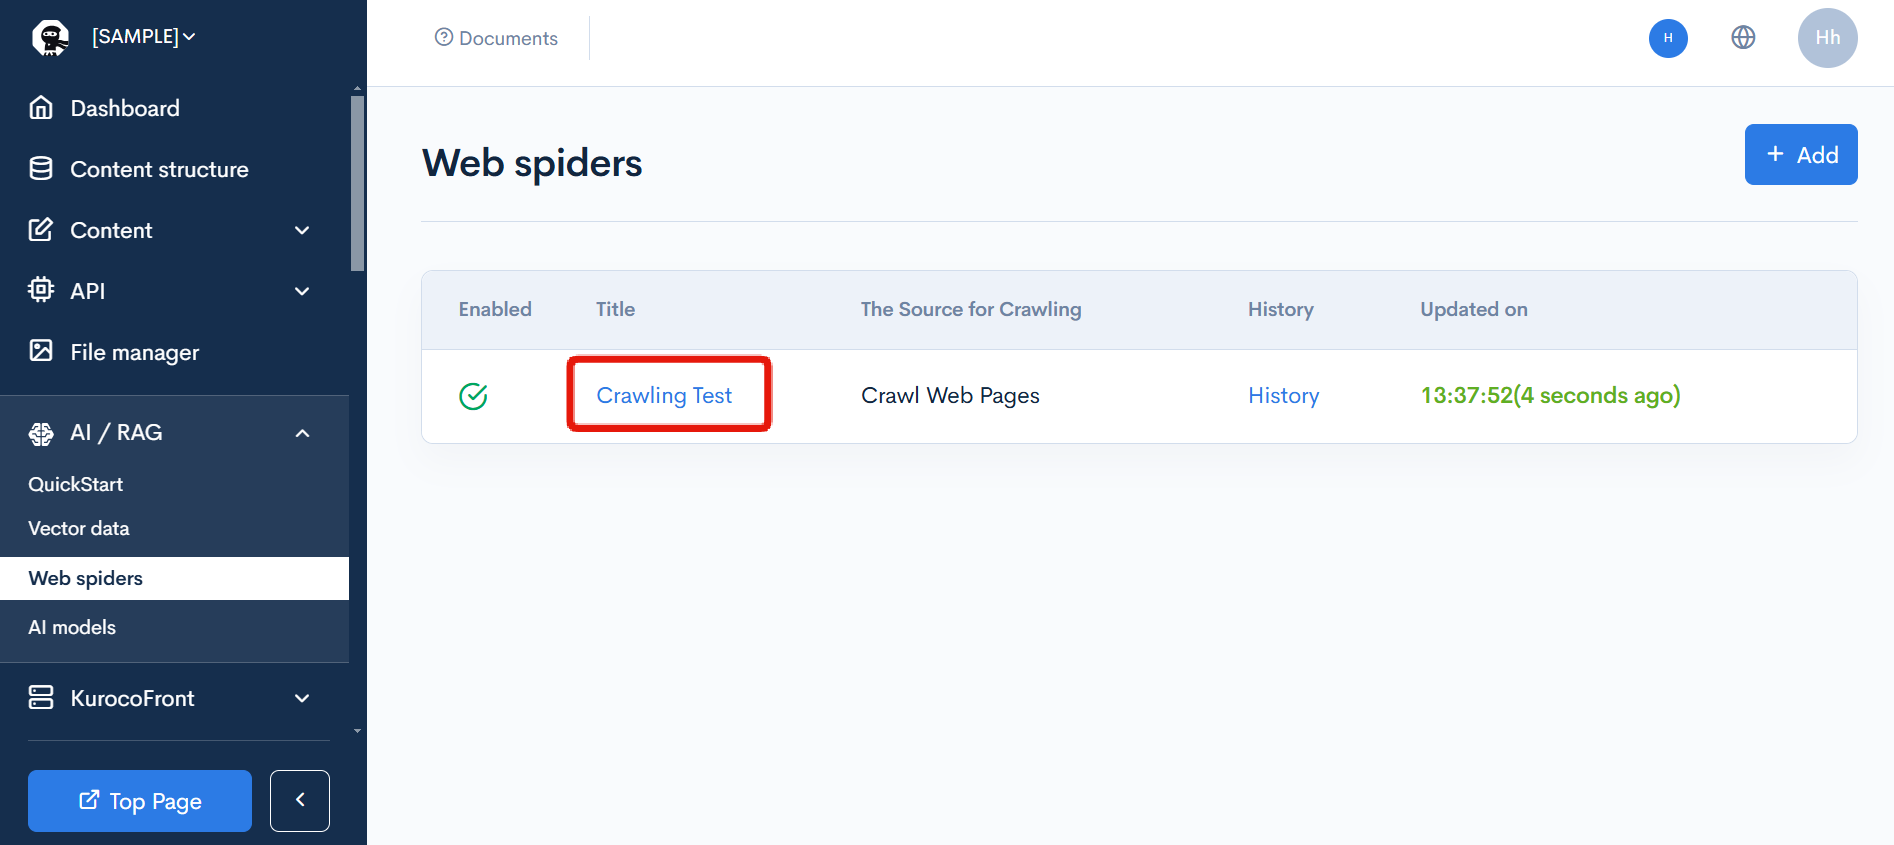Click the Content structure database icon
The width and height of the screenshot is (1894, 845).
pyautogui.click(x=41, y=169)
